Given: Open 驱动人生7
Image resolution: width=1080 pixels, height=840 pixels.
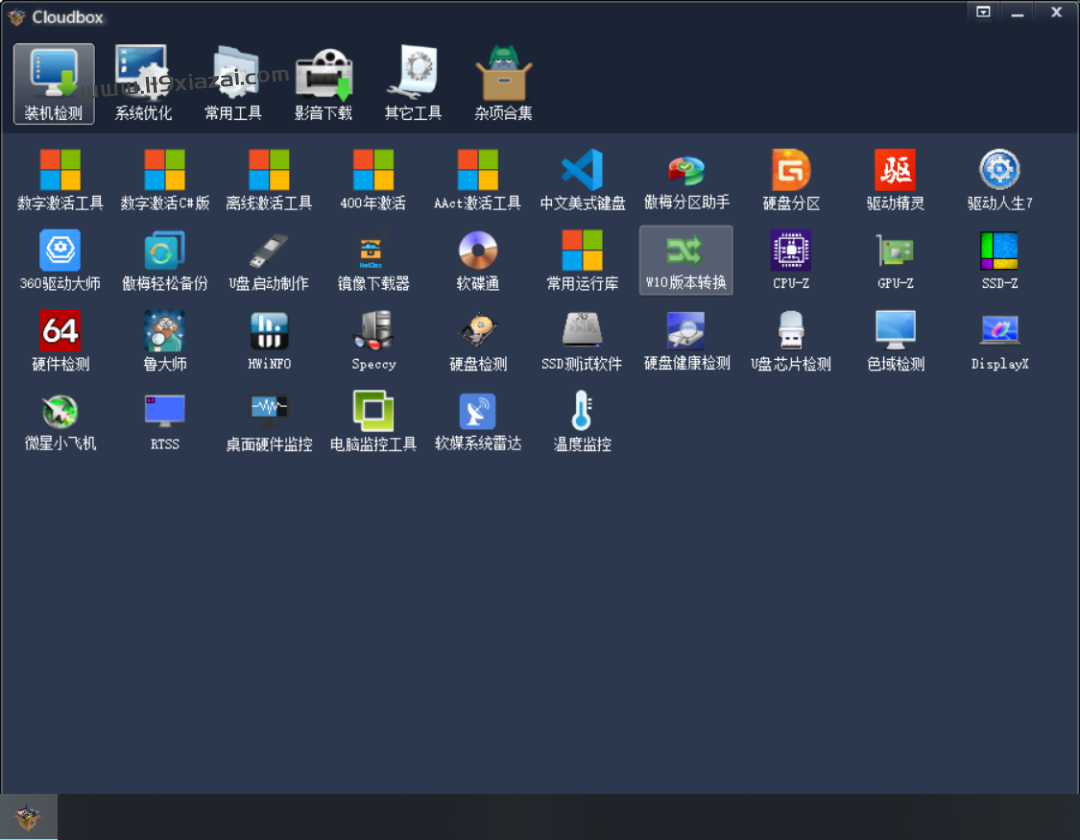Looking at the screenshot, I should point(999,180).
